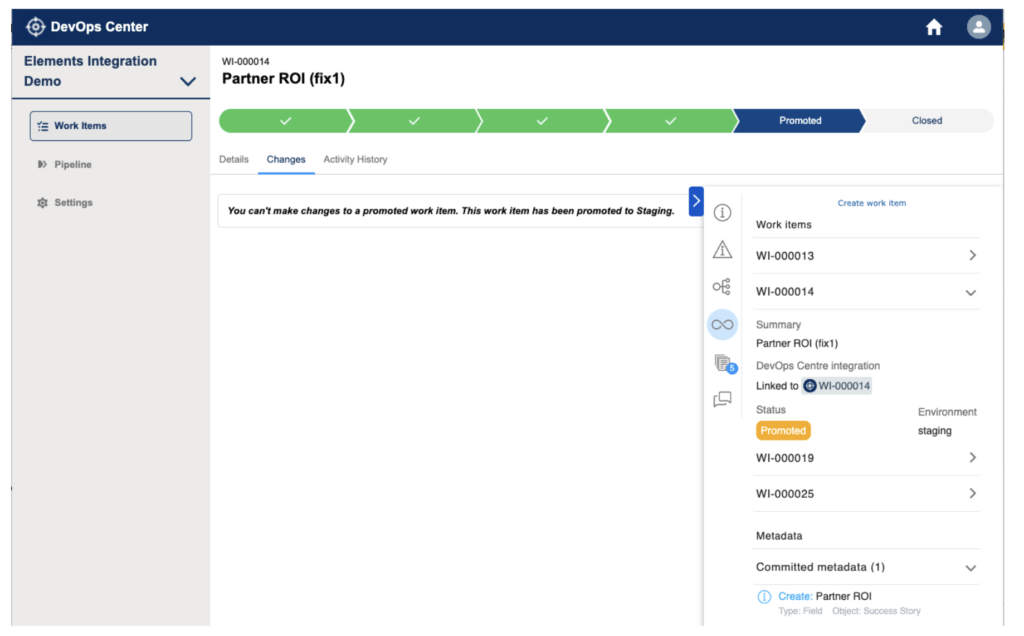Switch to the Activity History tab
Image resolution: width=1024 pixels, height=636 pixels.
coord(355,160)
